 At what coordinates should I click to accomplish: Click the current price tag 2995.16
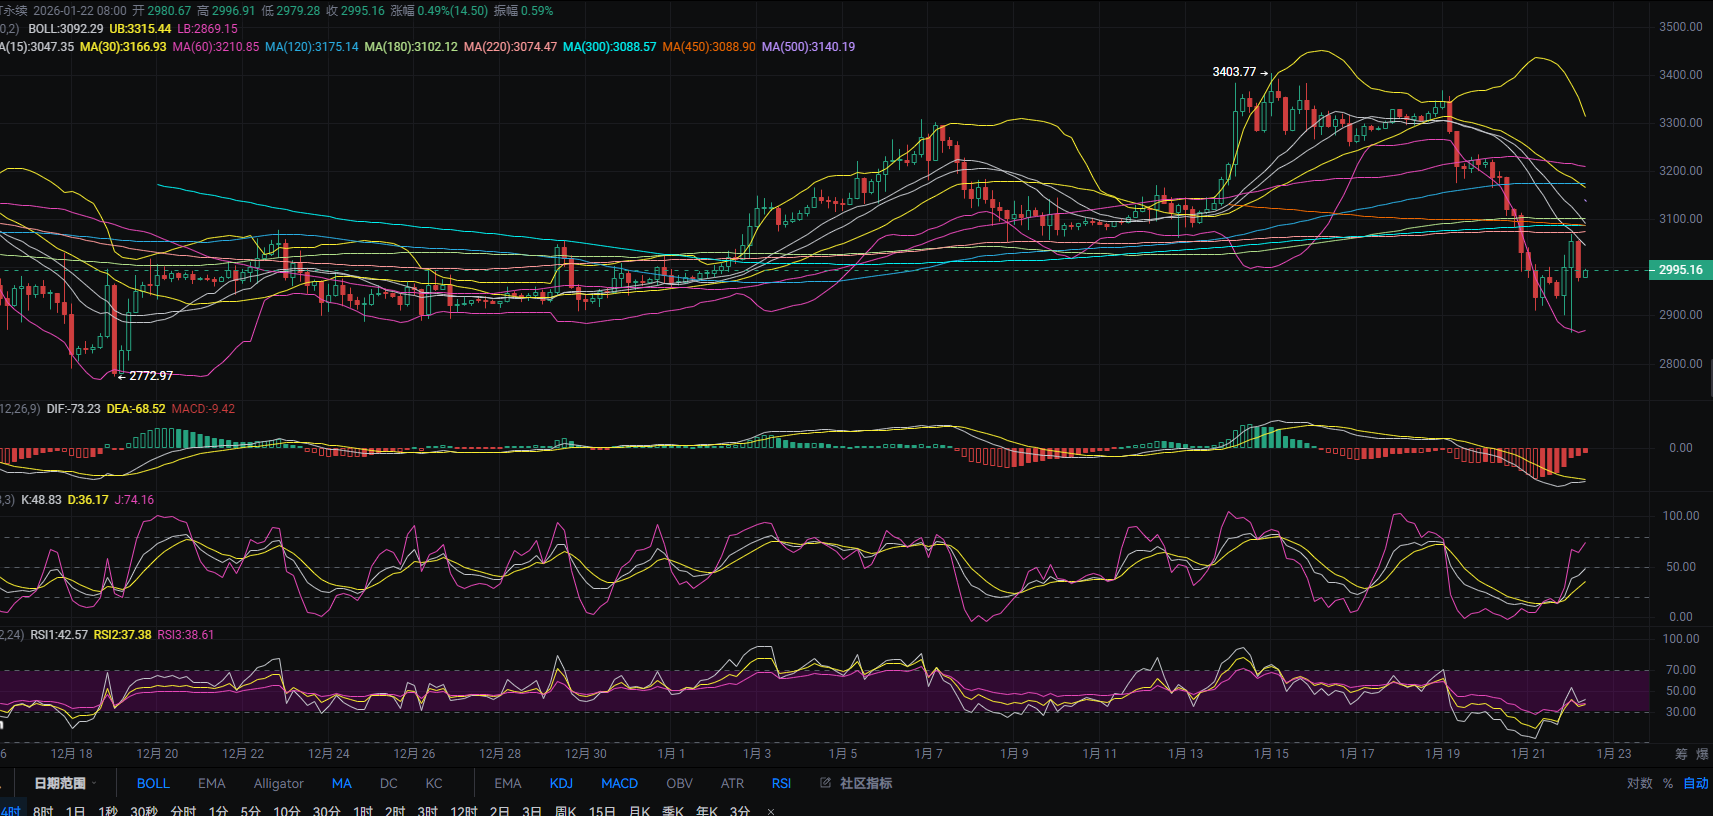1680,270
